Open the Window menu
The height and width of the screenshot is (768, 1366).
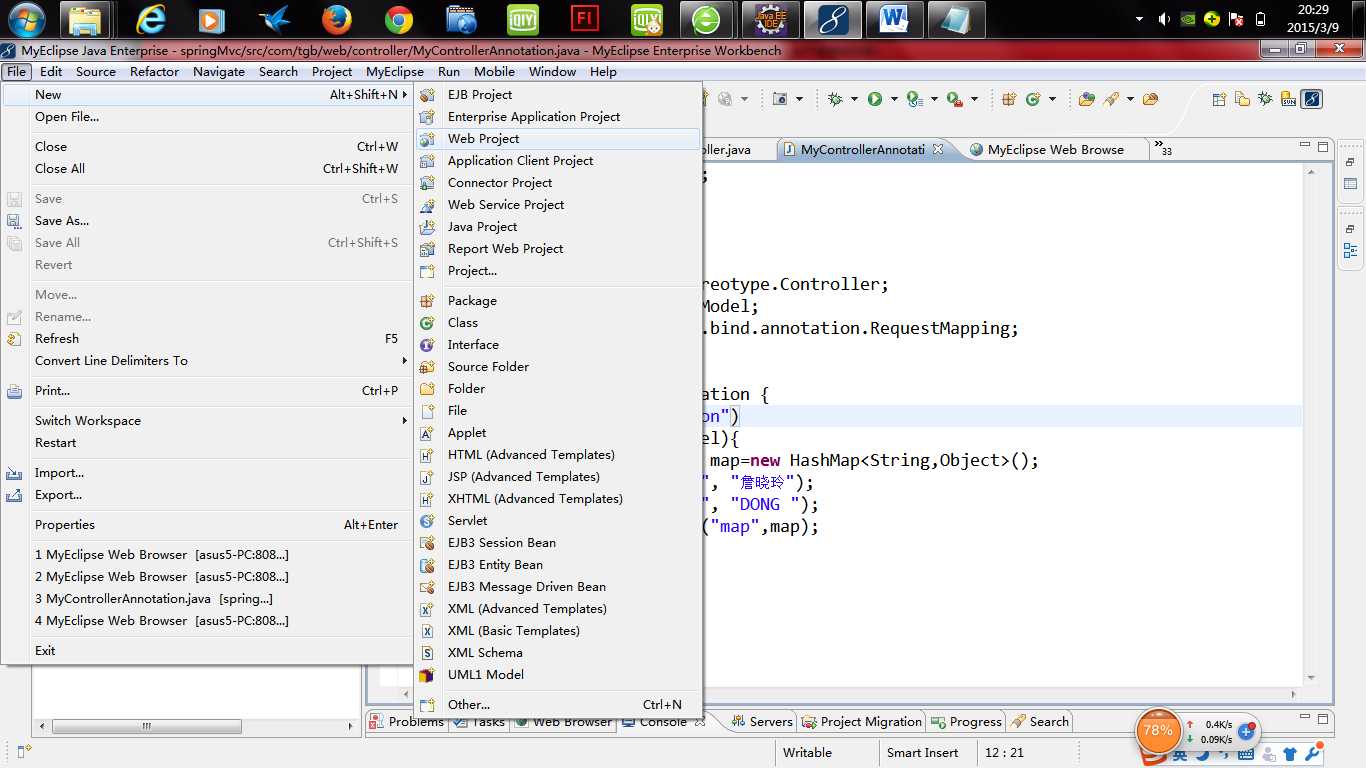(552, 72)
